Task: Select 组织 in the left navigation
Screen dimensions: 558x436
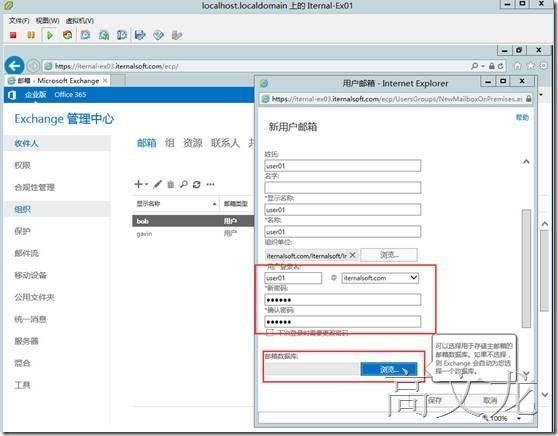Action: 57,209
